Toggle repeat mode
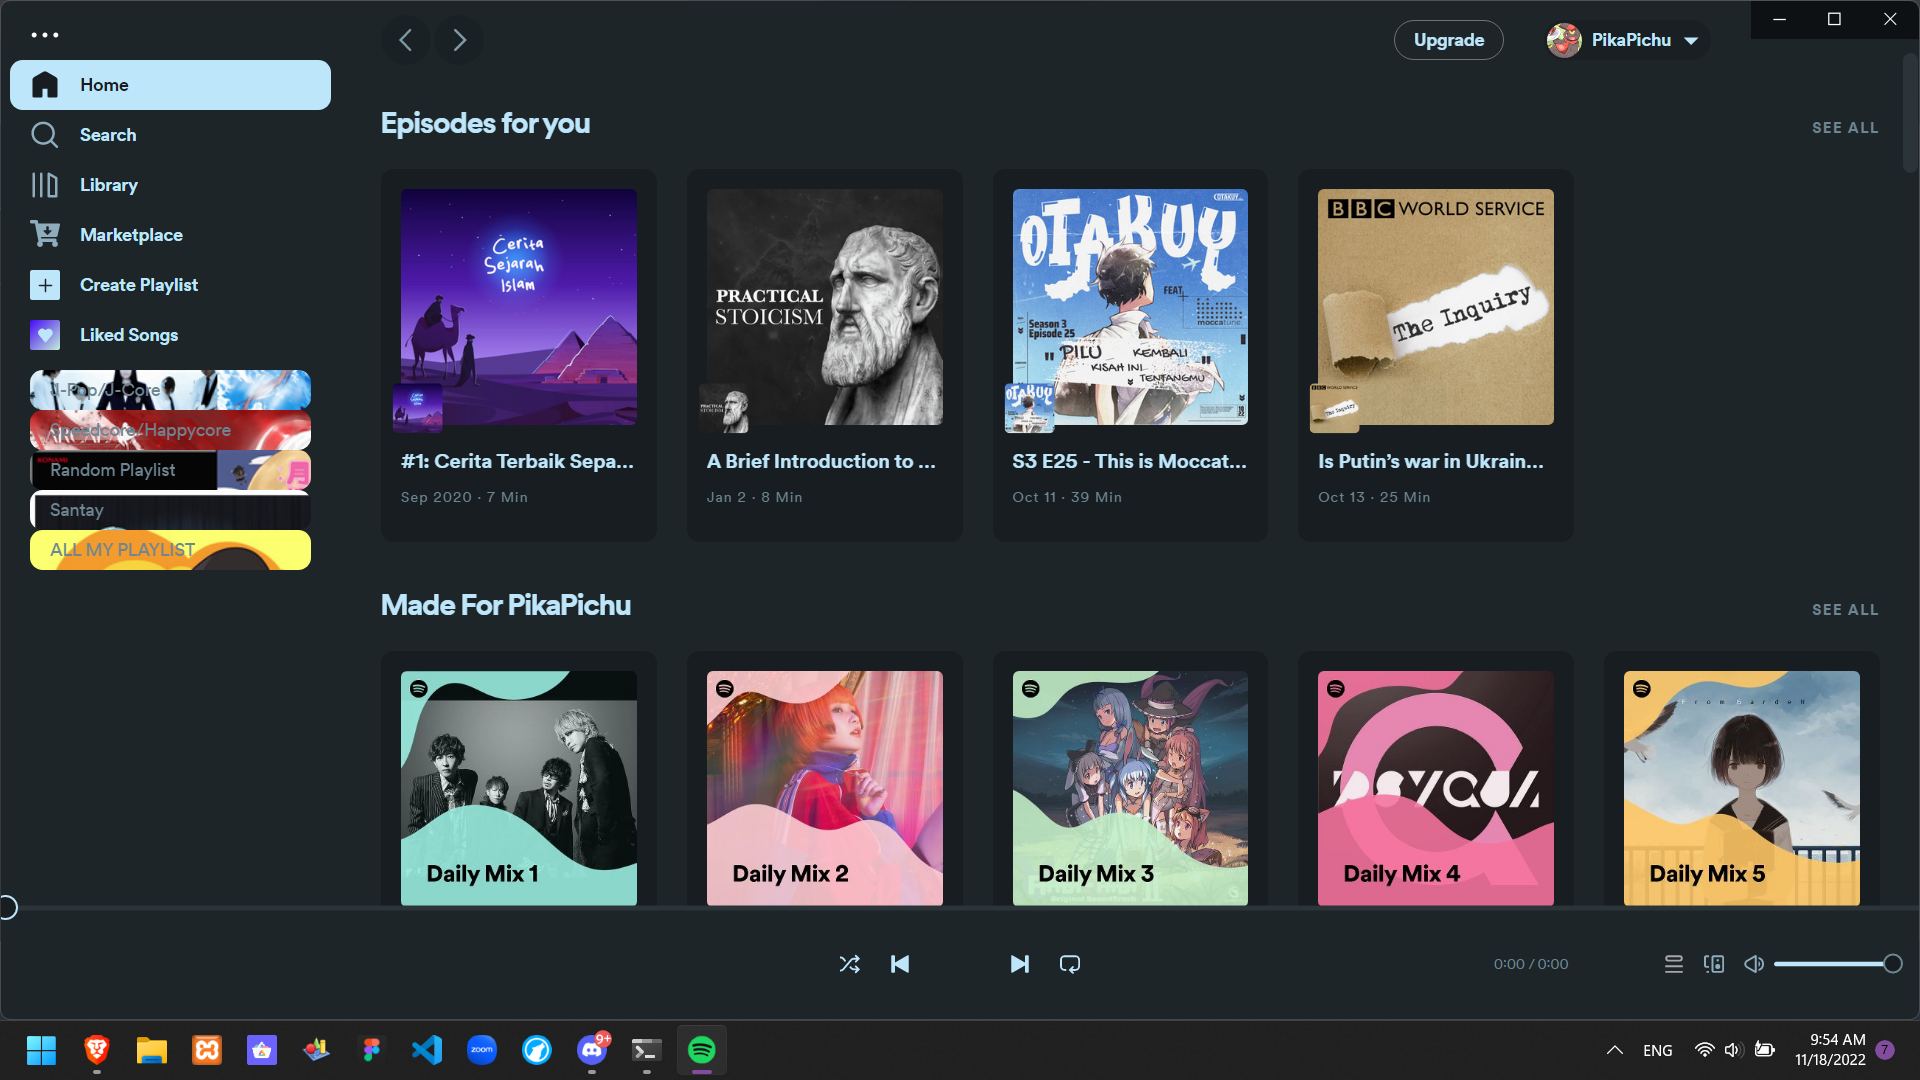 [1069, 964]
